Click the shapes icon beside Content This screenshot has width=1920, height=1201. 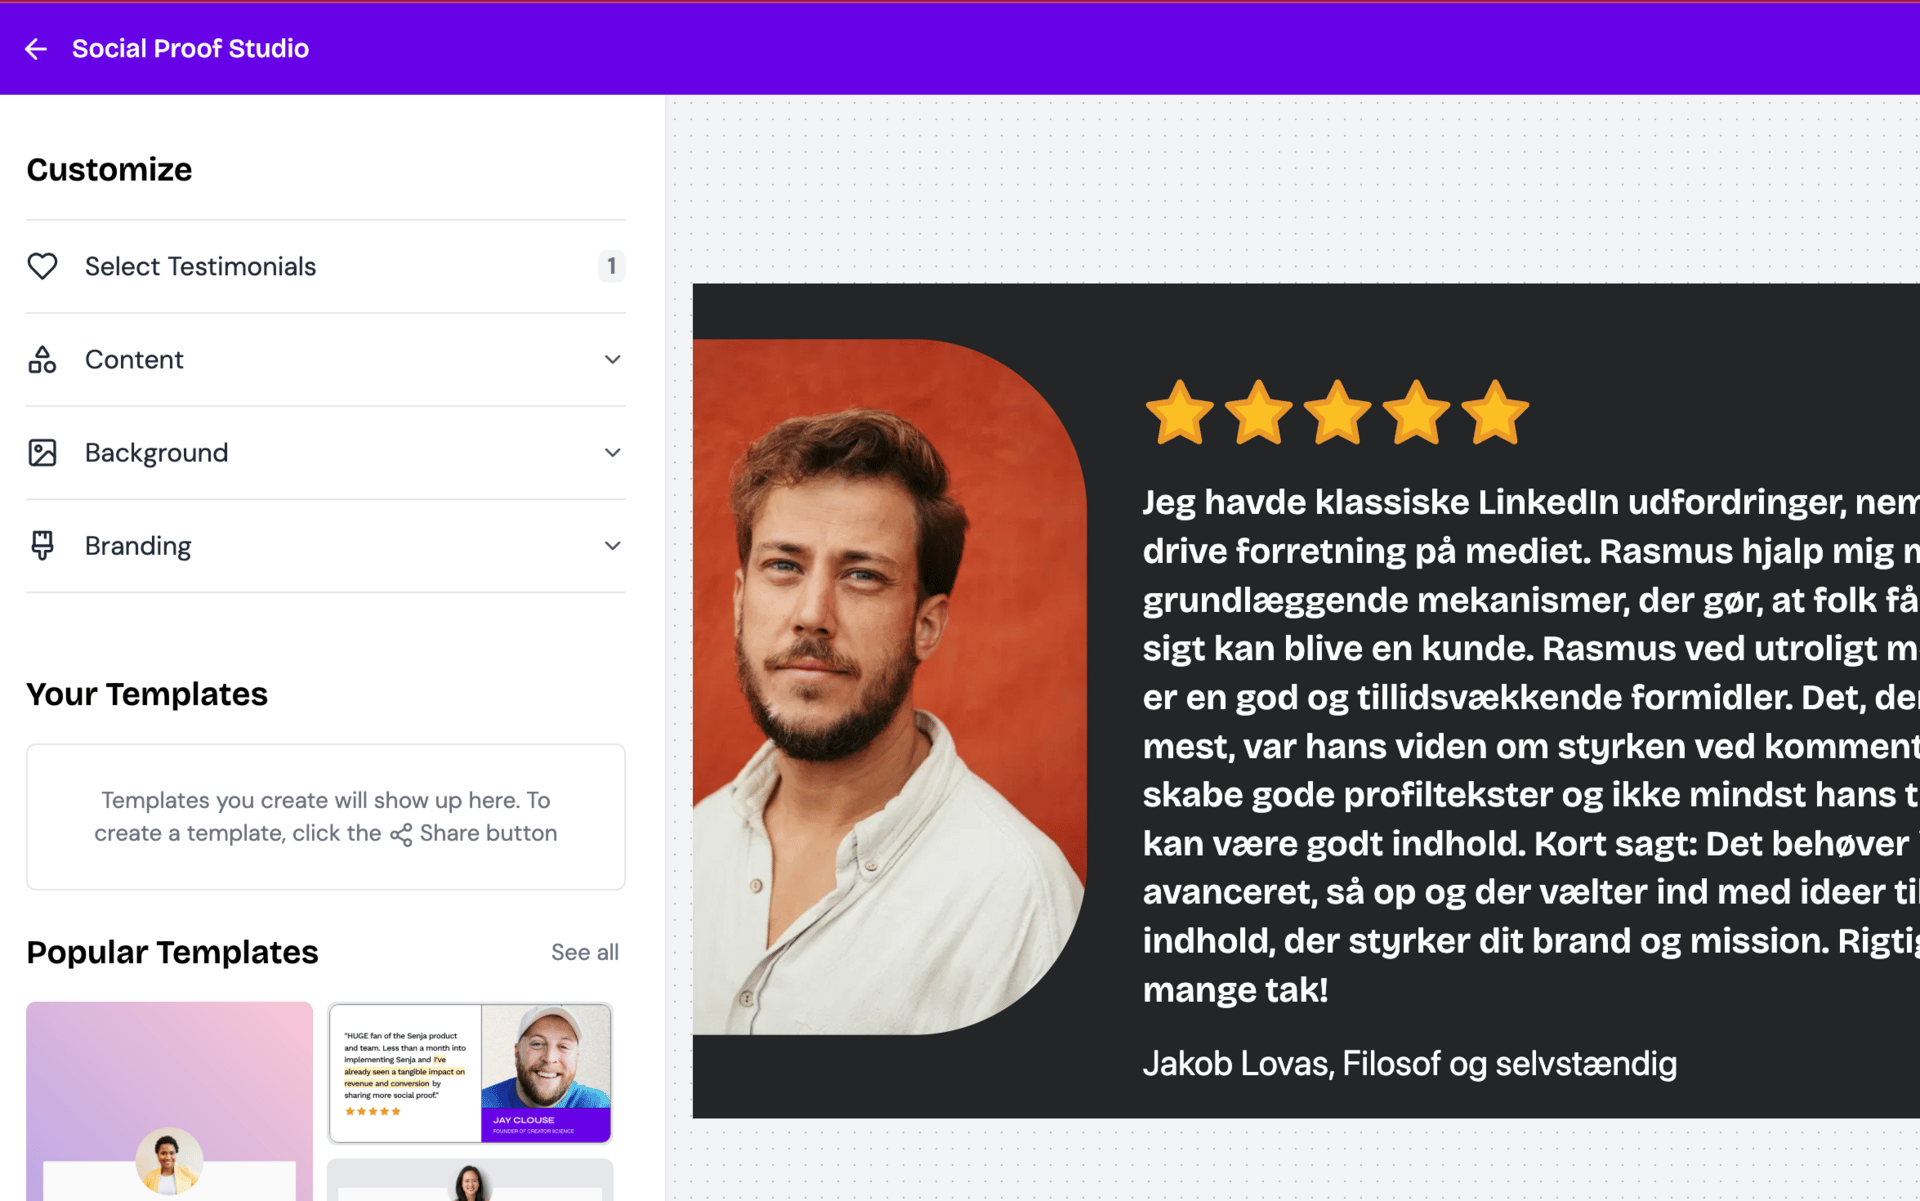pyautogui.click(x=42, y=359)
